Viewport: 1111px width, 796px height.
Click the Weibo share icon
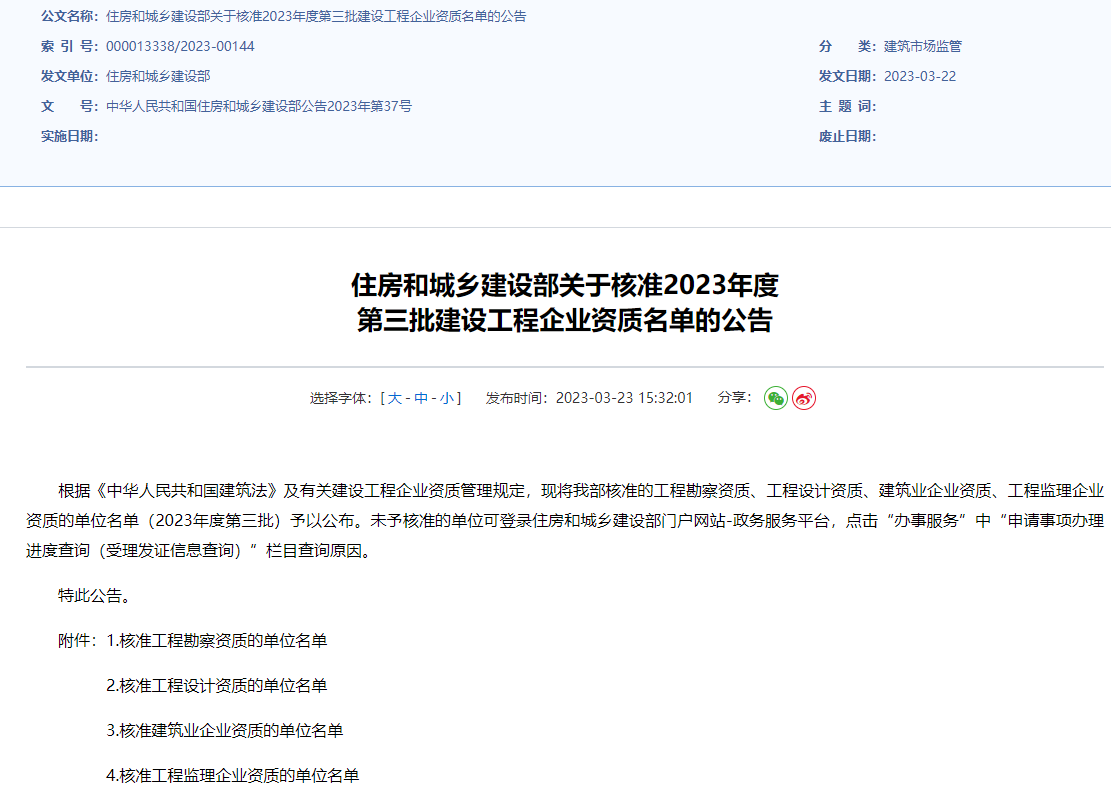coord(803,397)
